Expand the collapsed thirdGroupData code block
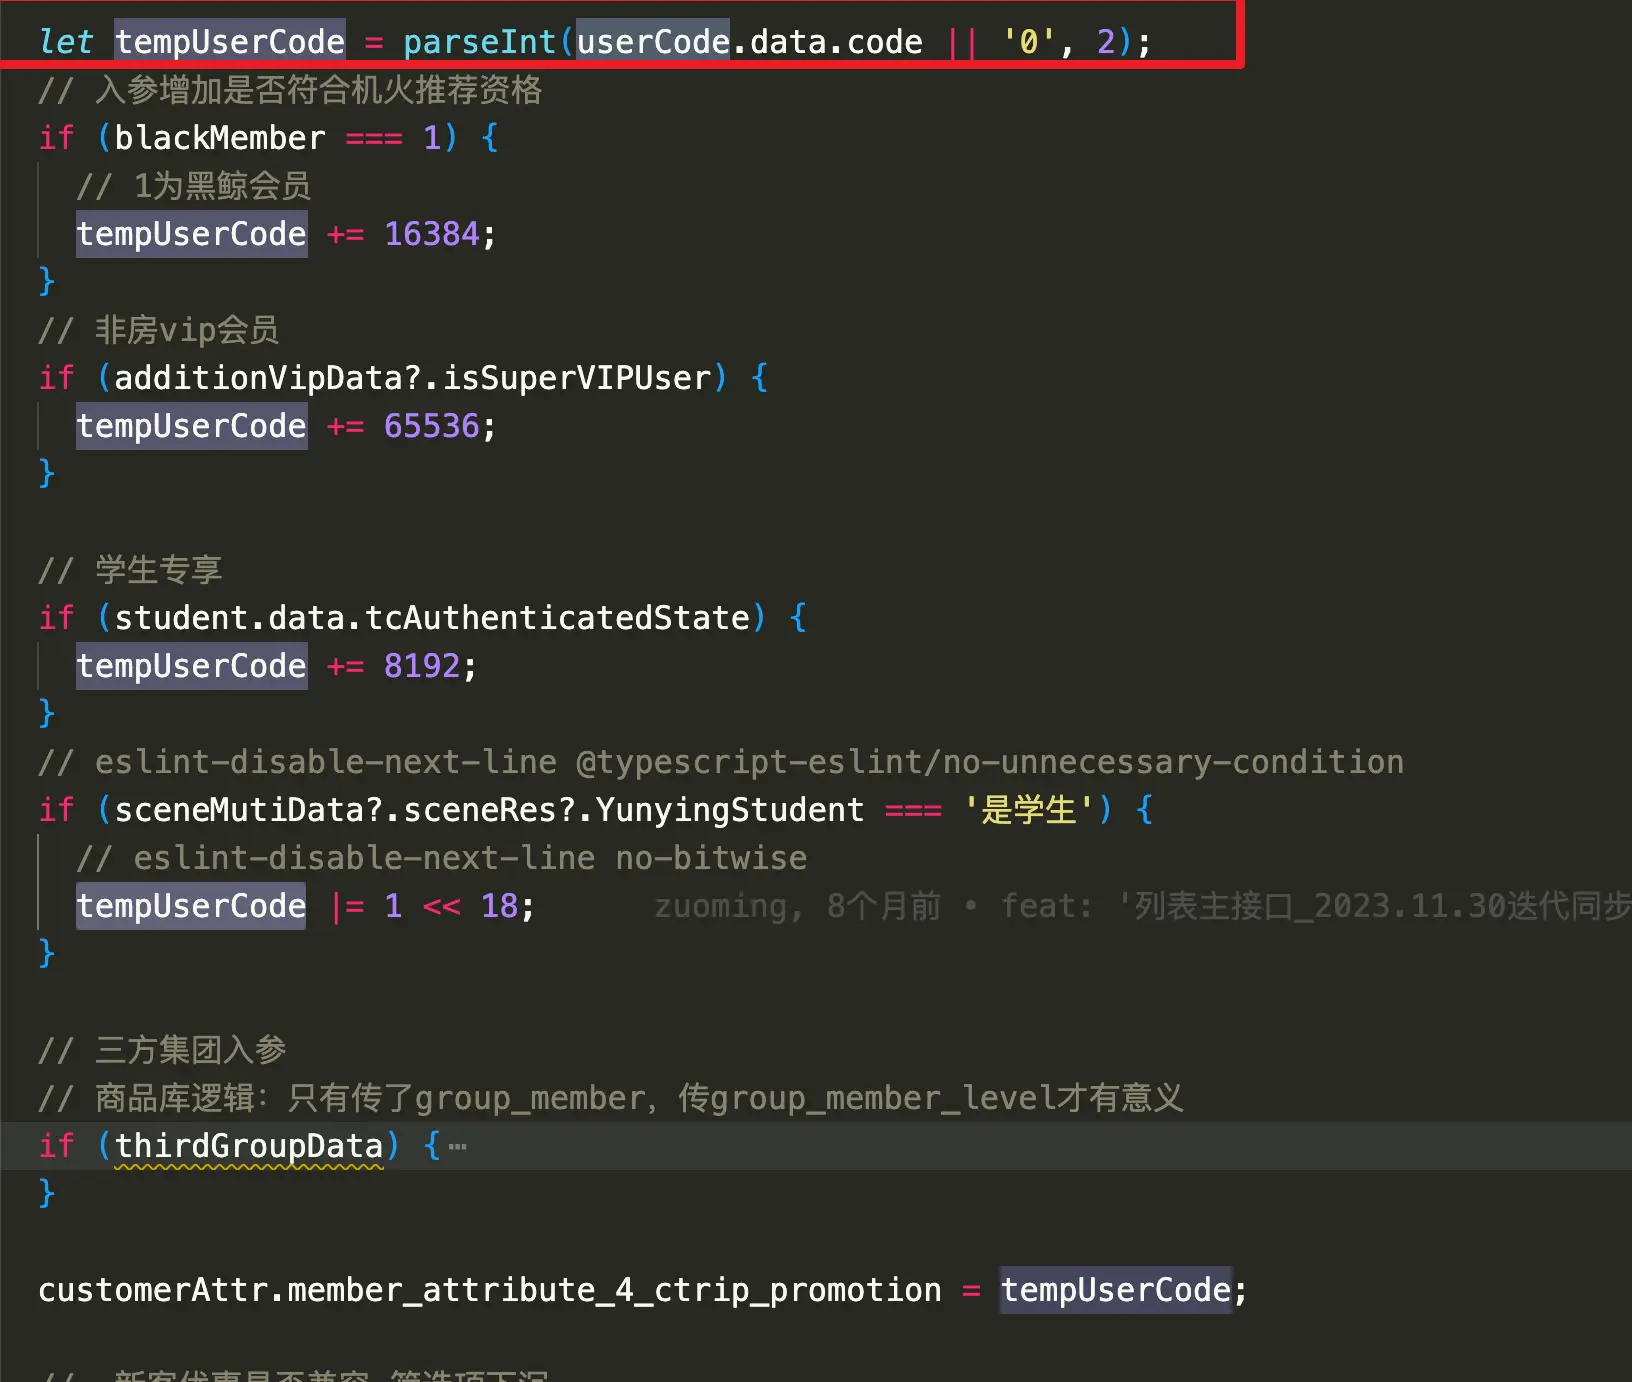 pyautogui.click(x=457, y=1147)
